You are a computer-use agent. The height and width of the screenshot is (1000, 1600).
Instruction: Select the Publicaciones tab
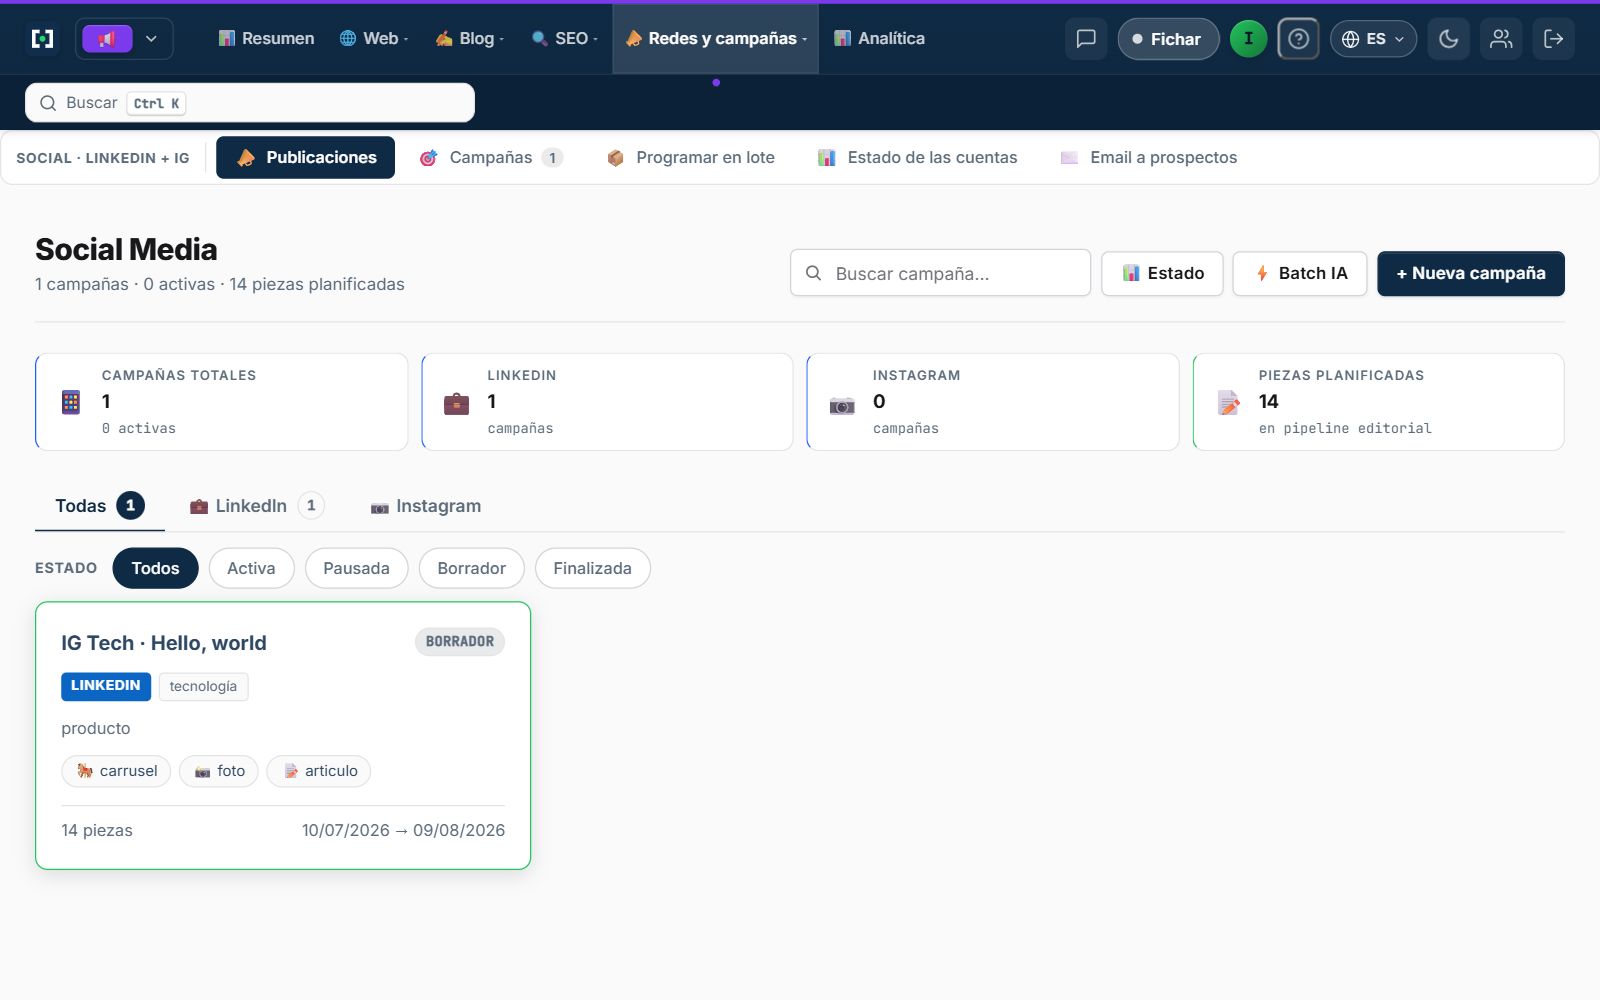click(306, 158)
